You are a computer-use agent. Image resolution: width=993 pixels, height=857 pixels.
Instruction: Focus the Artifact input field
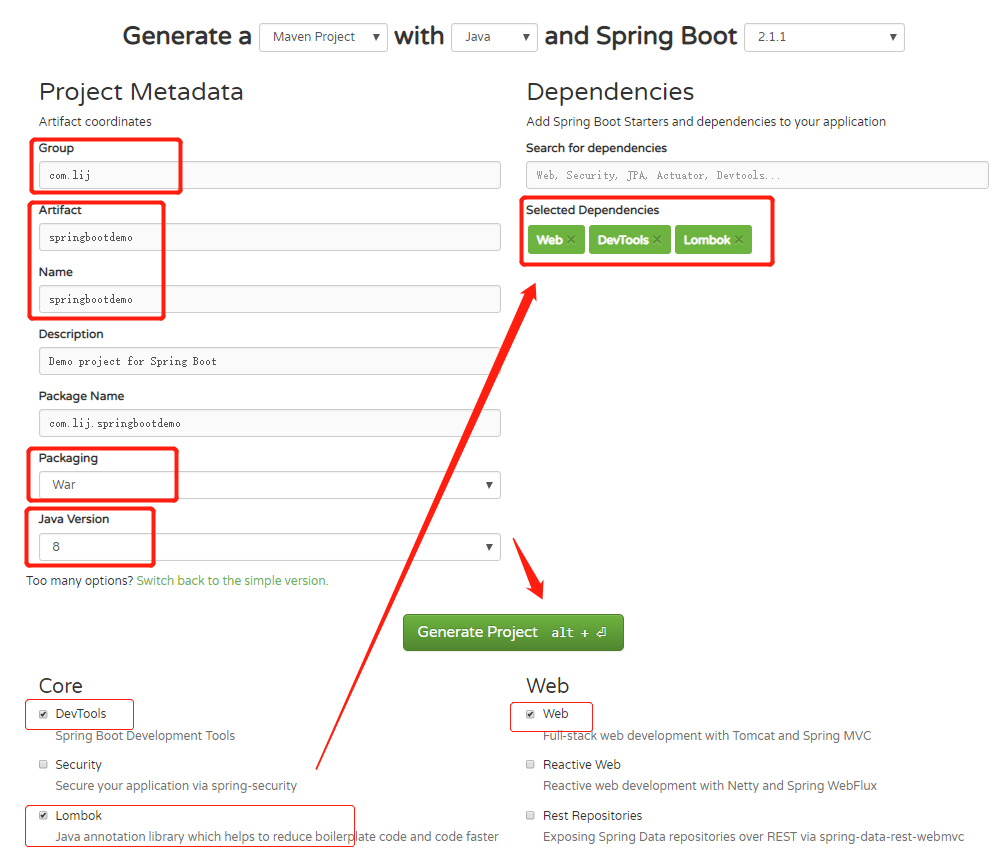tap(270, 238)
